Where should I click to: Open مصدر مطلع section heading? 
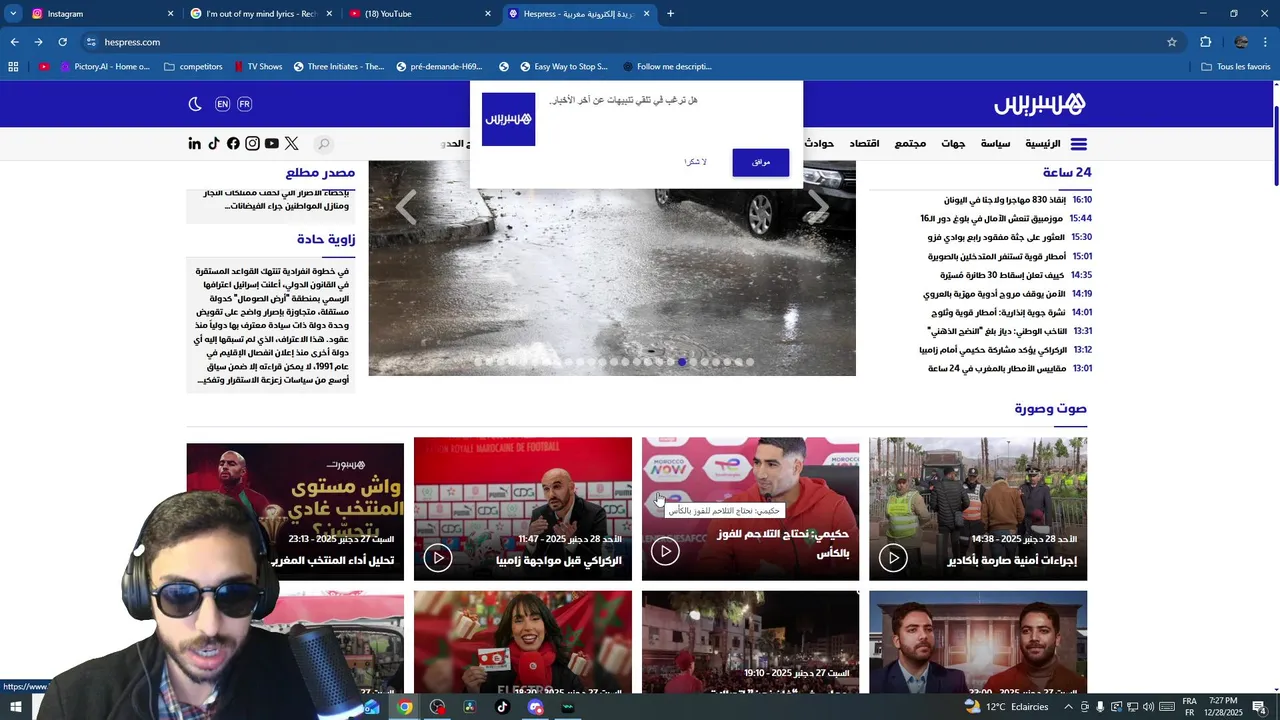(x=320, y=172)
